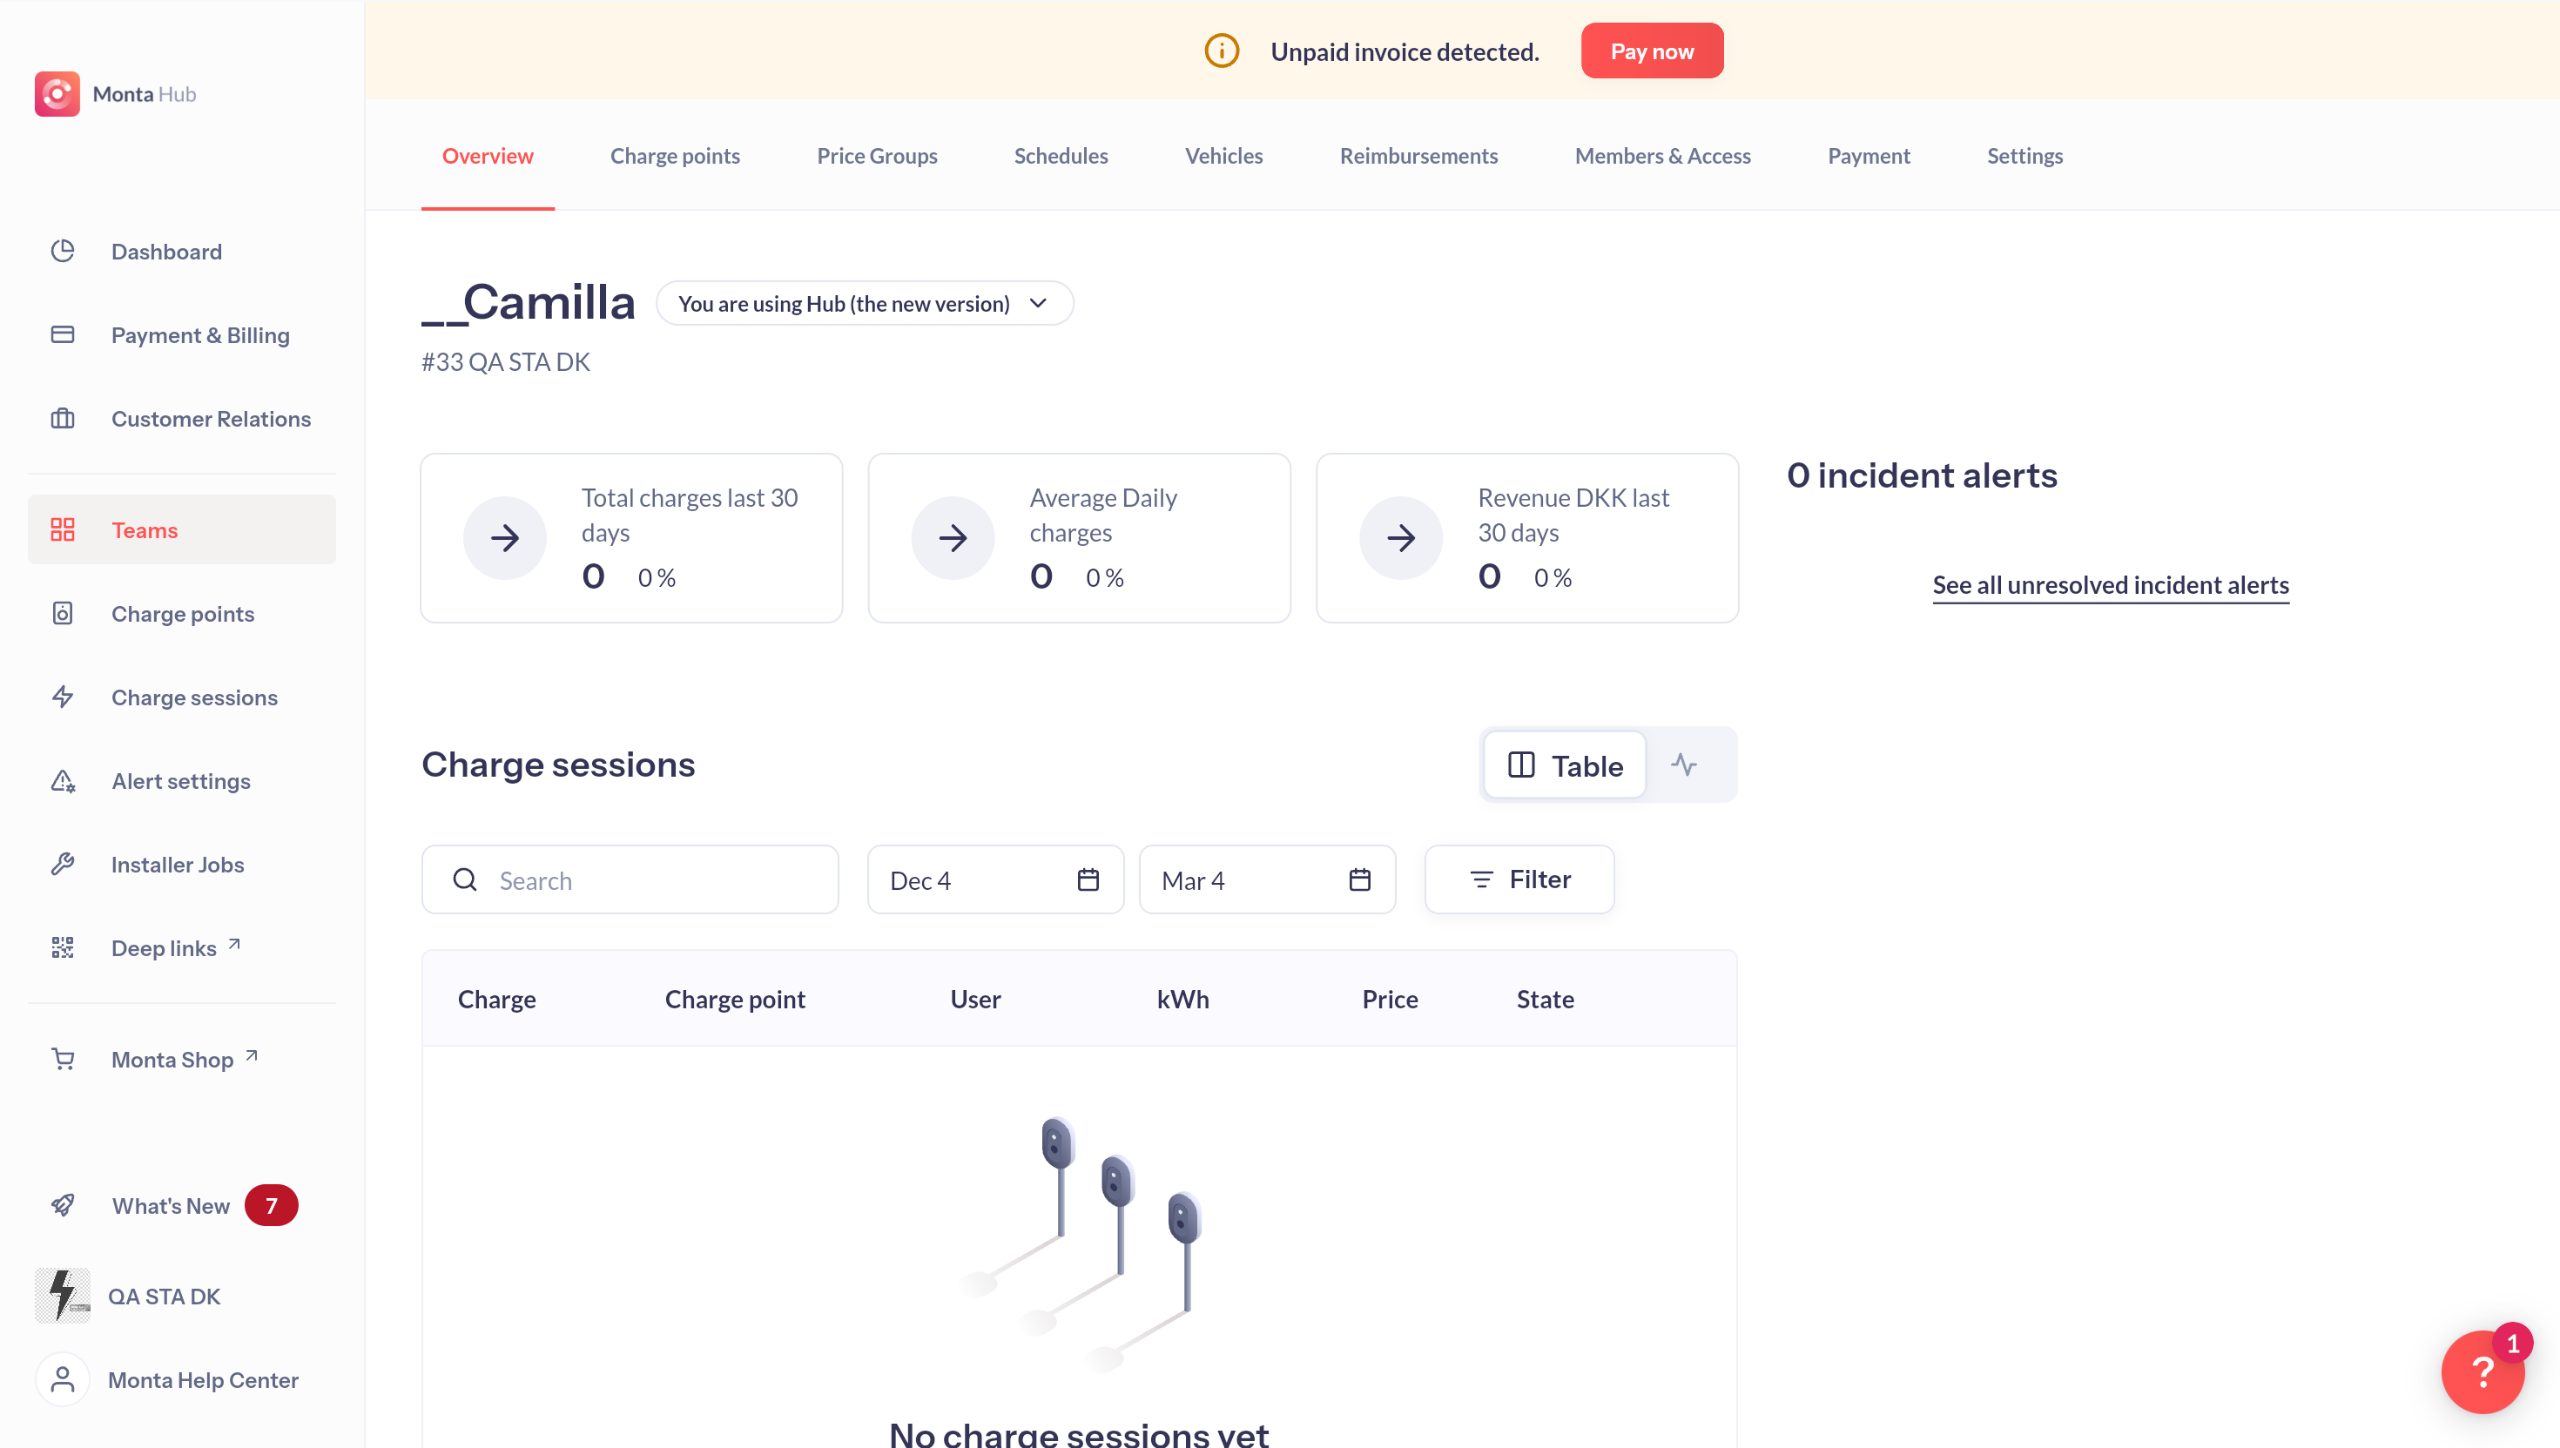Open the Dashboard pie chart icon

tap(63, 251)
